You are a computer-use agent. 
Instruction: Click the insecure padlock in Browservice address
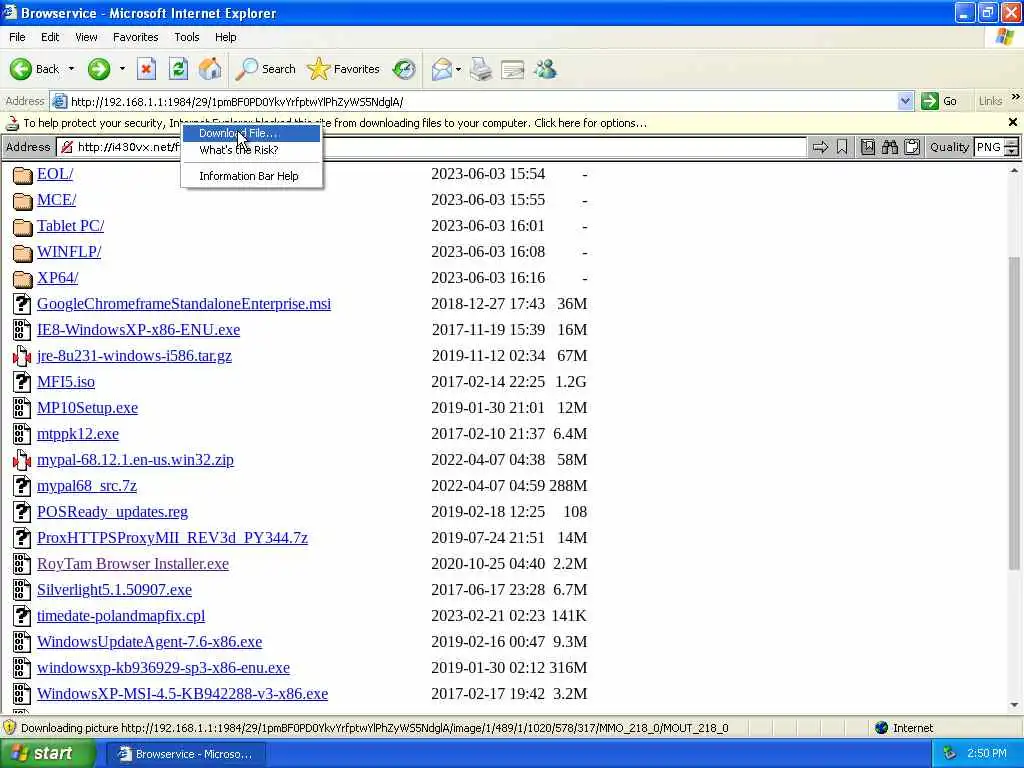click(67, 148)
